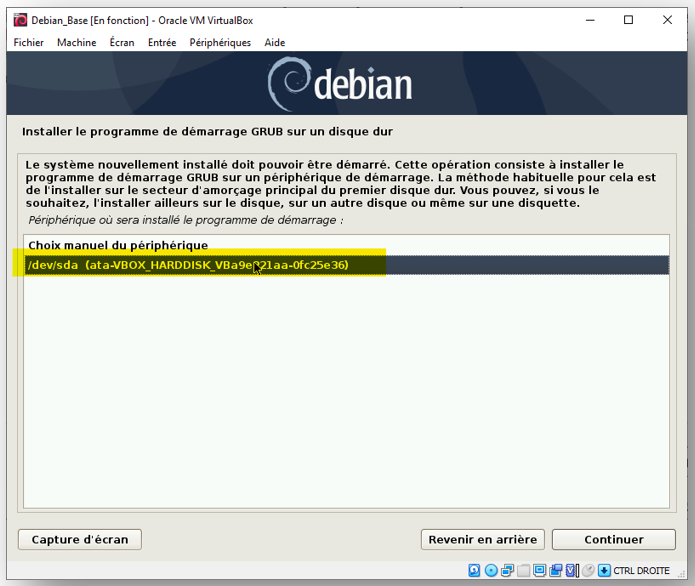Click the VirtualBox window title icon
695x586 pixels.
point(20,20)
